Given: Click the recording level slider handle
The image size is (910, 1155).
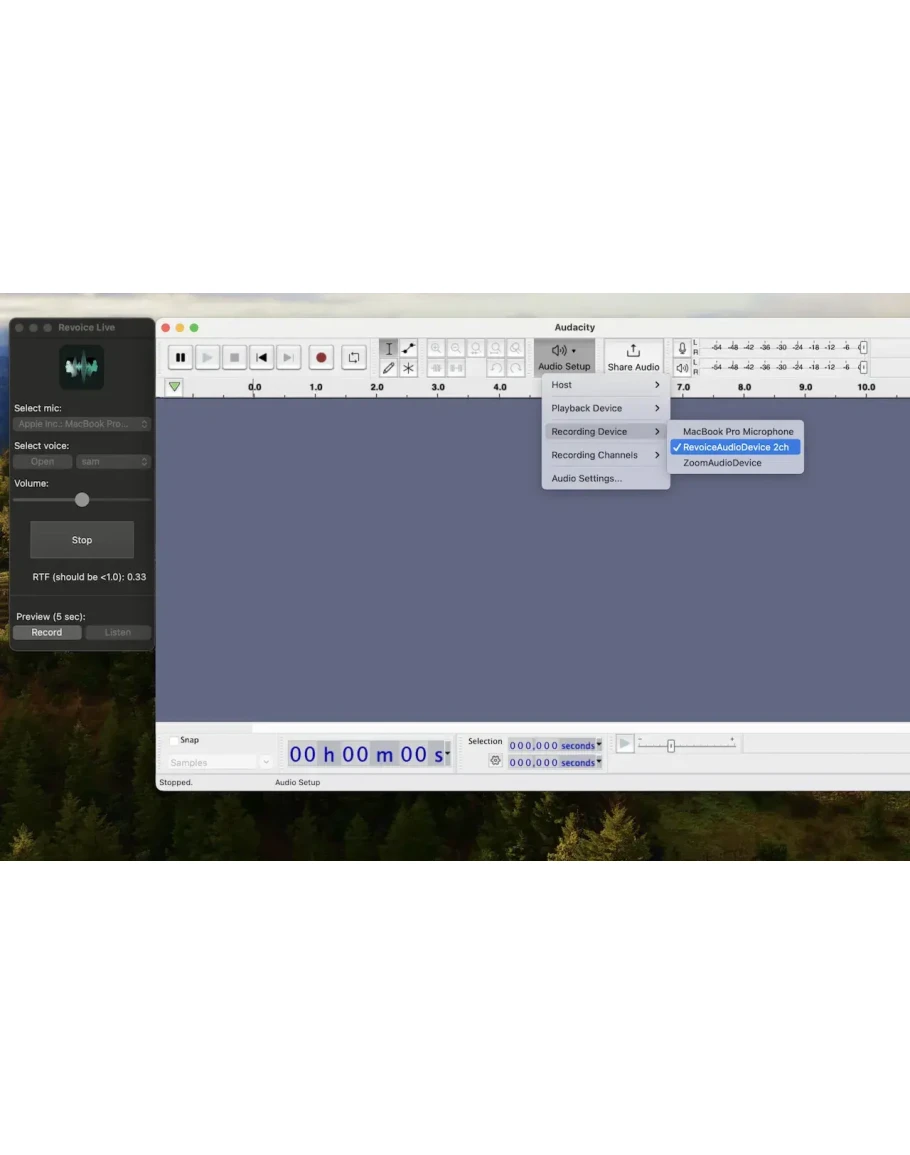Looking at the screenshot, I should (x=863, y=348).
